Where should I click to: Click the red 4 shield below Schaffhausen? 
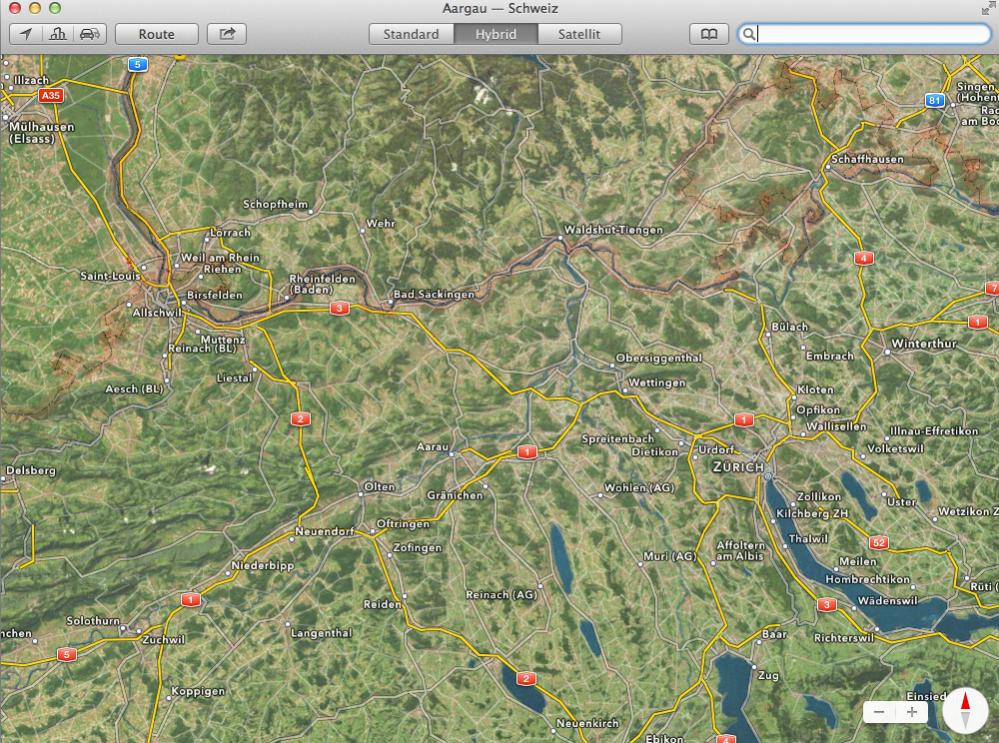coord(863,258)
